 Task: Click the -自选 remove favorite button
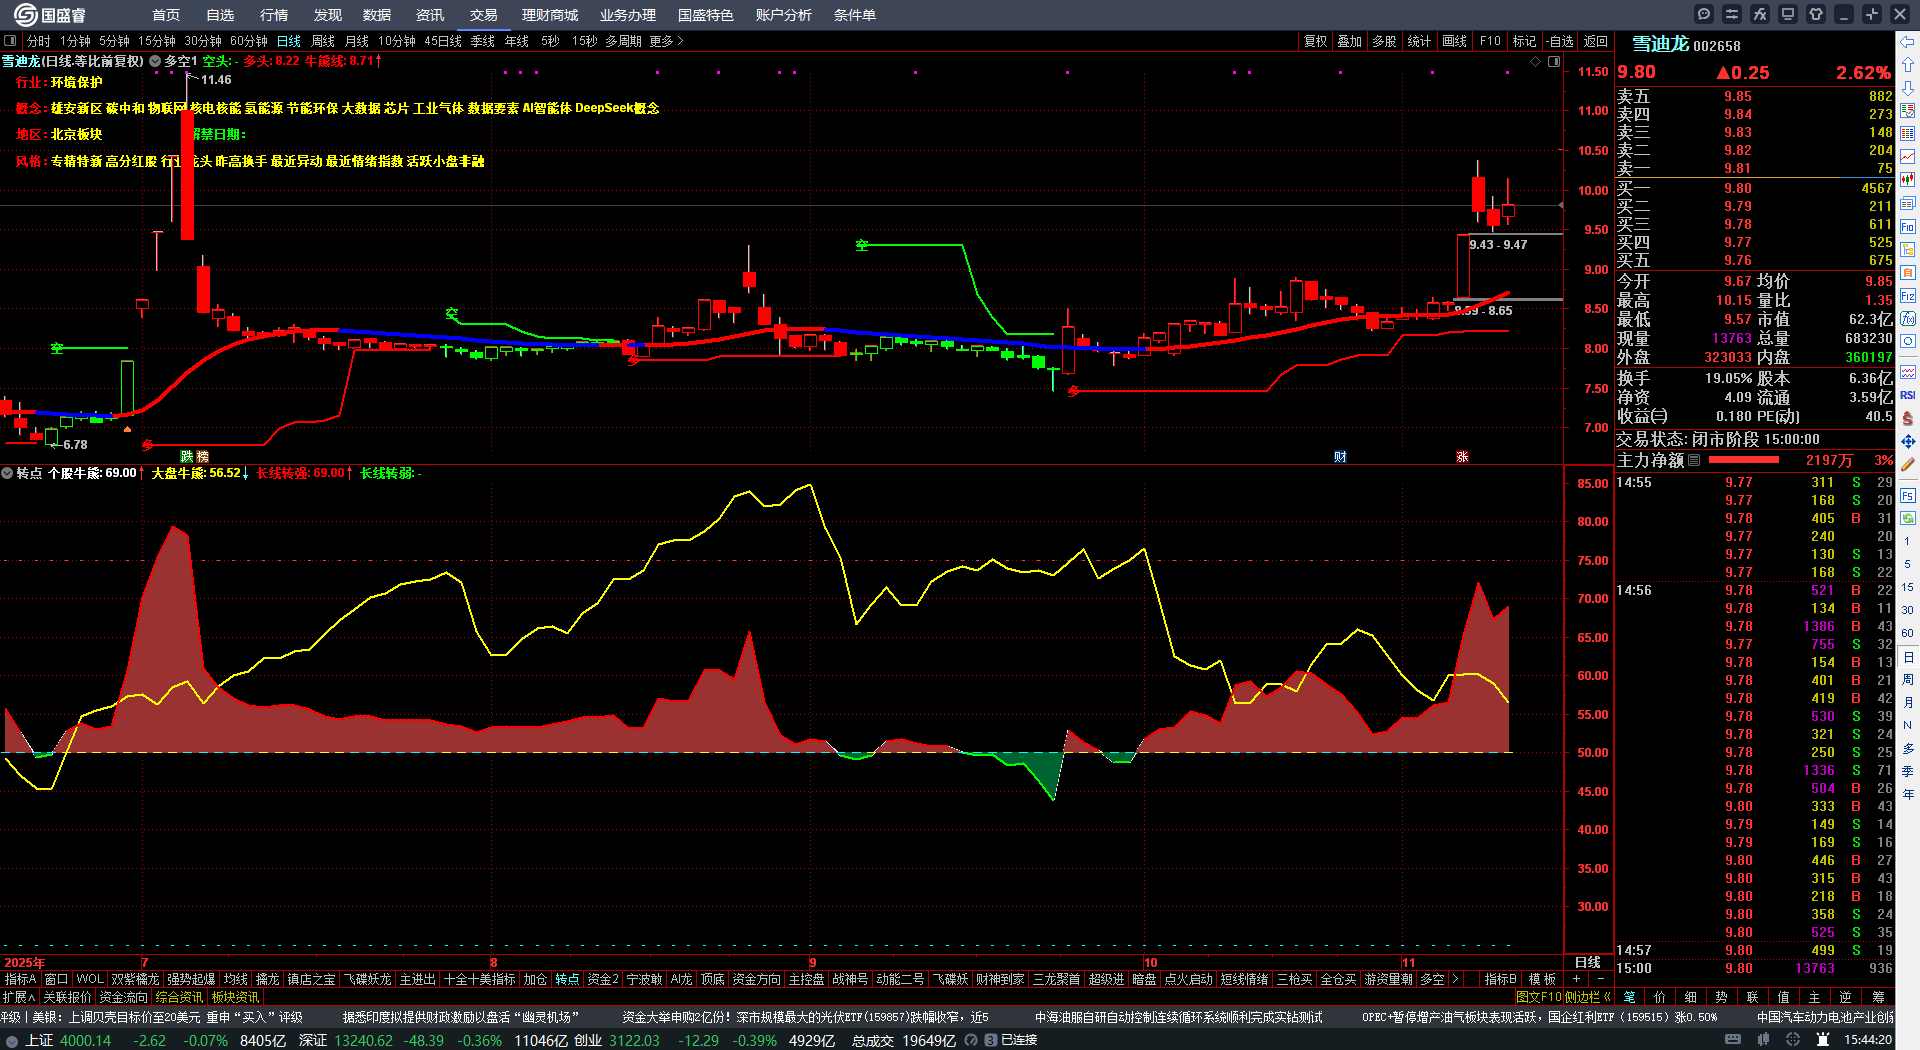[1559, 41]
